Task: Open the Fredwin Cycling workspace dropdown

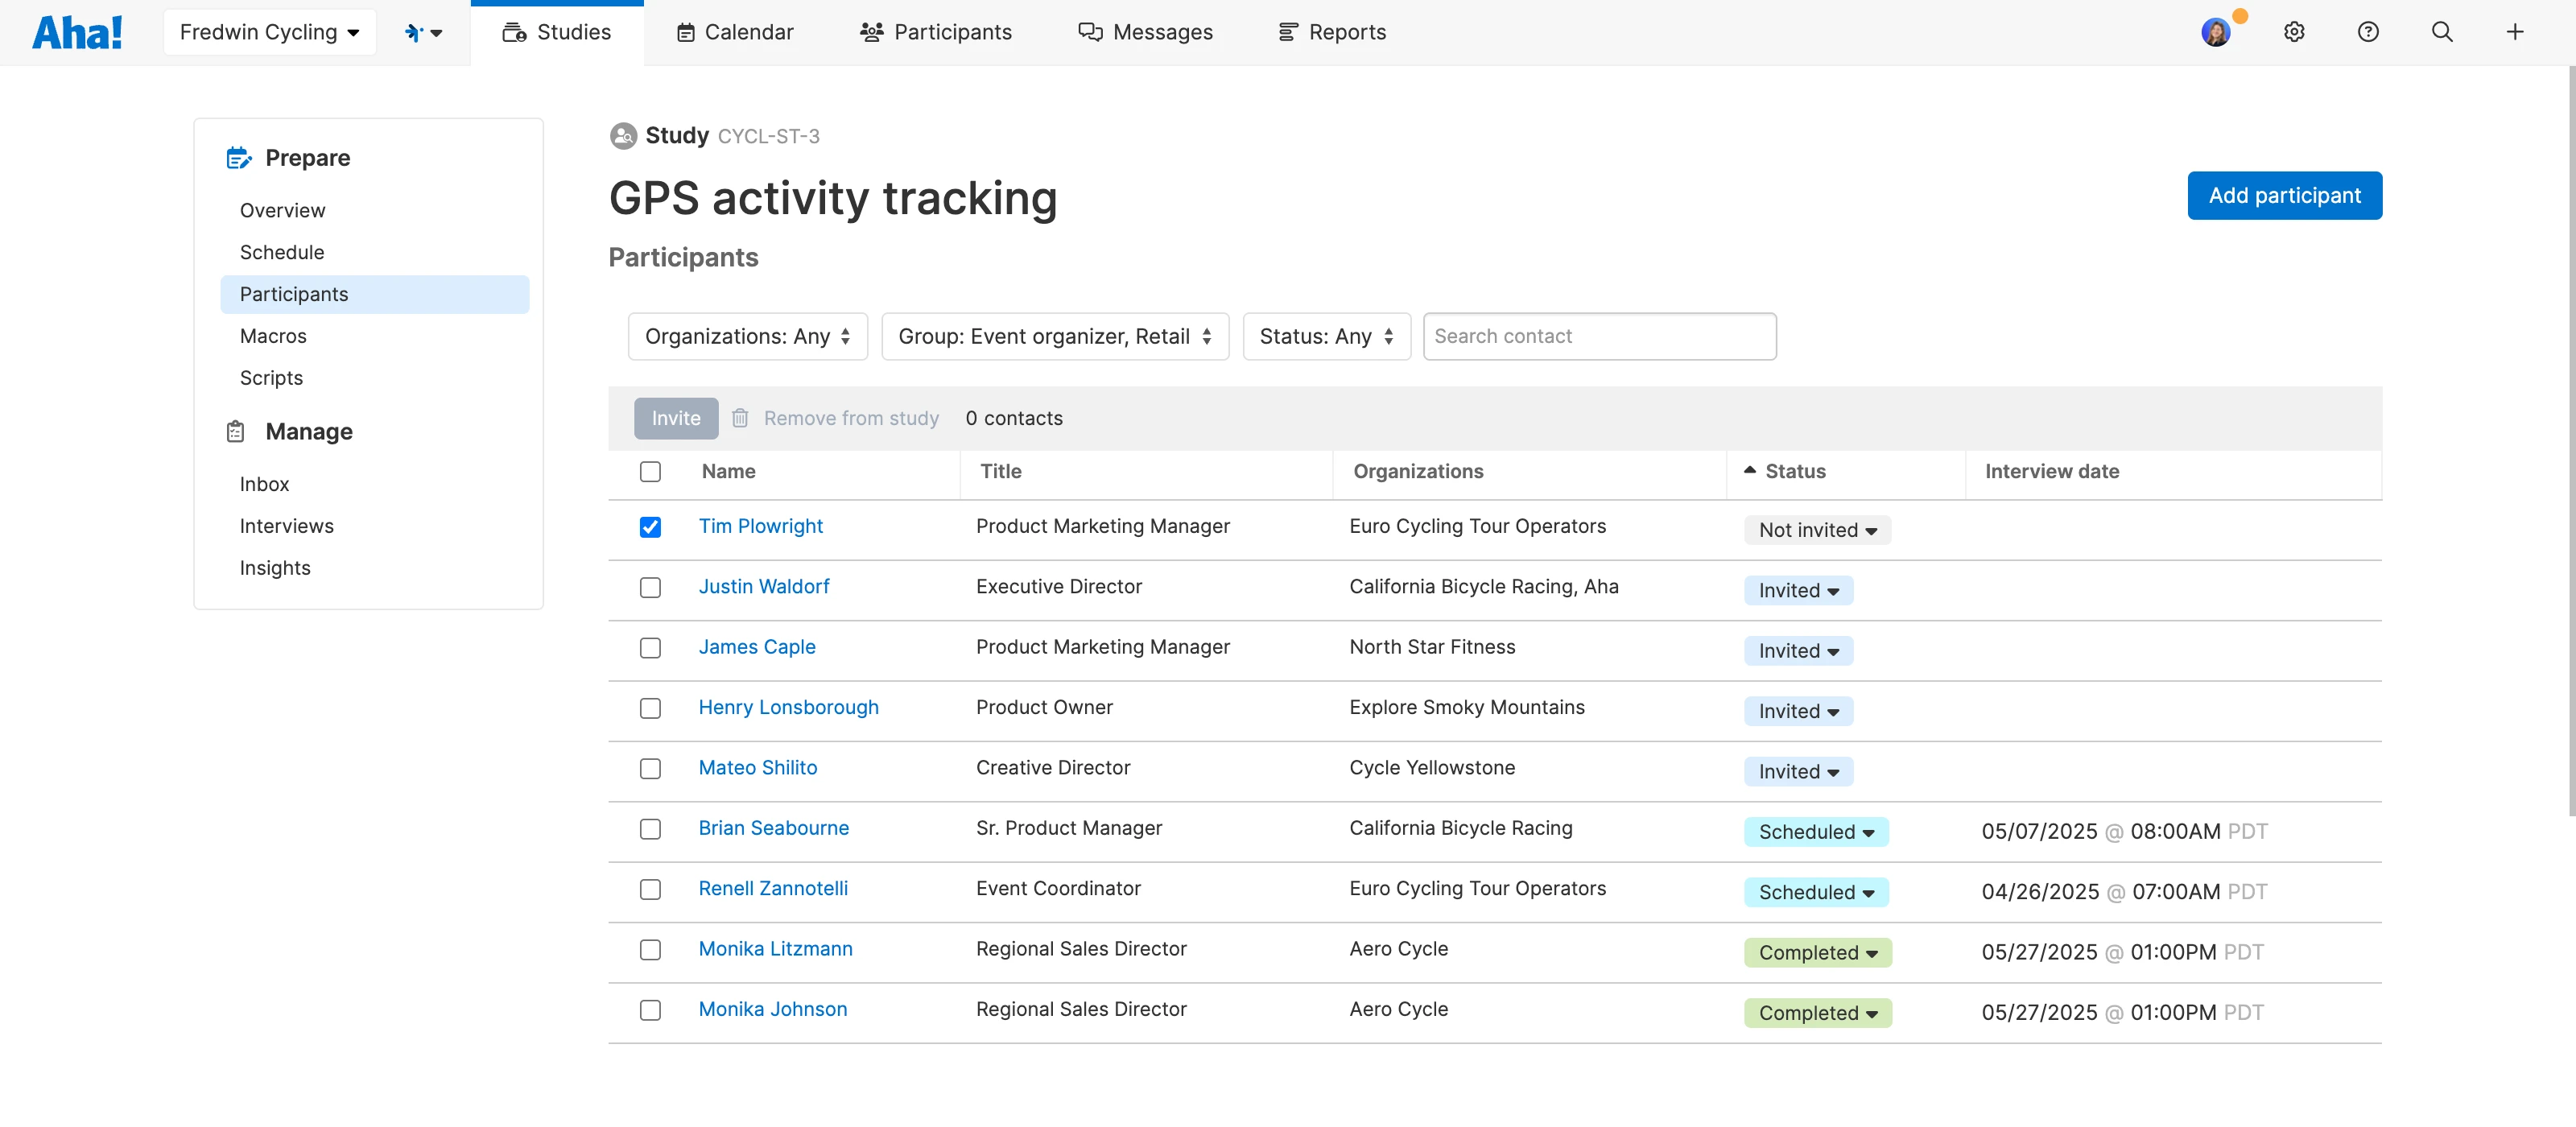Action: [x=269, y=32]
